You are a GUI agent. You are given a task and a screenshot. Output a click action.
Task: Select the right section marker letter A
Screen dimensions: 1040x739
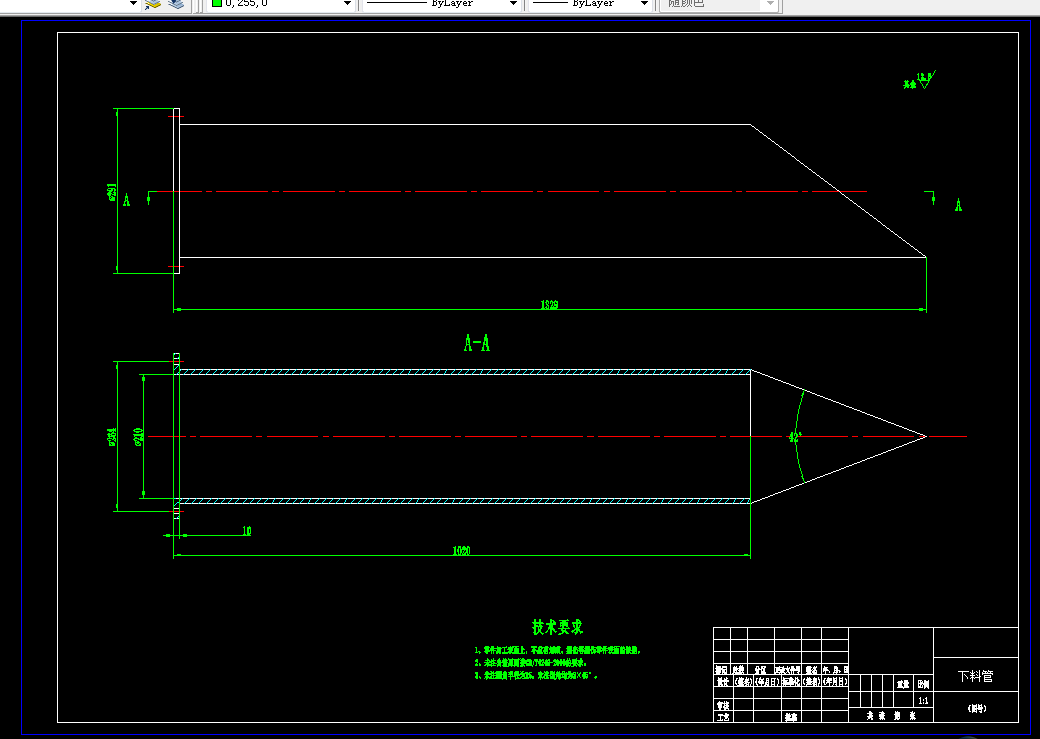coord(958,205)
